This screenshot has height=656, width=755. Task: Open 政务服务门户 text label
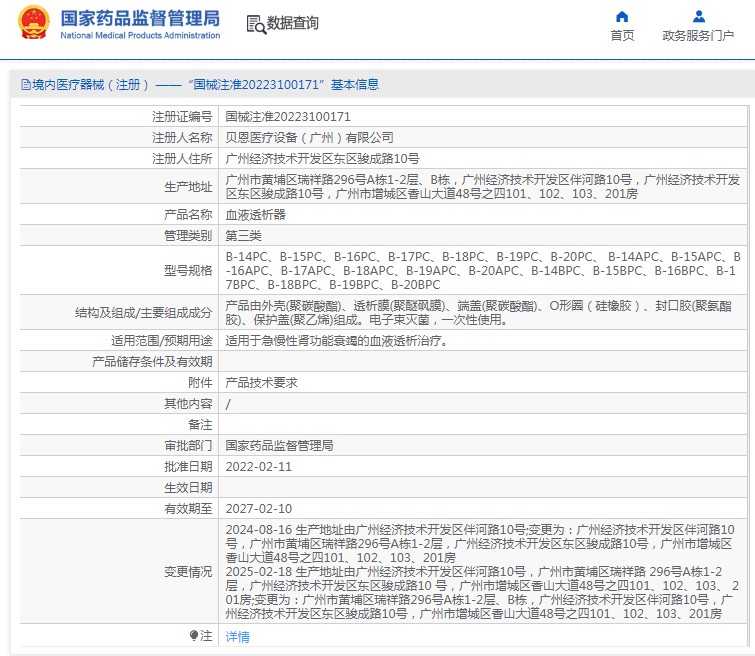(x=698, y=36)
